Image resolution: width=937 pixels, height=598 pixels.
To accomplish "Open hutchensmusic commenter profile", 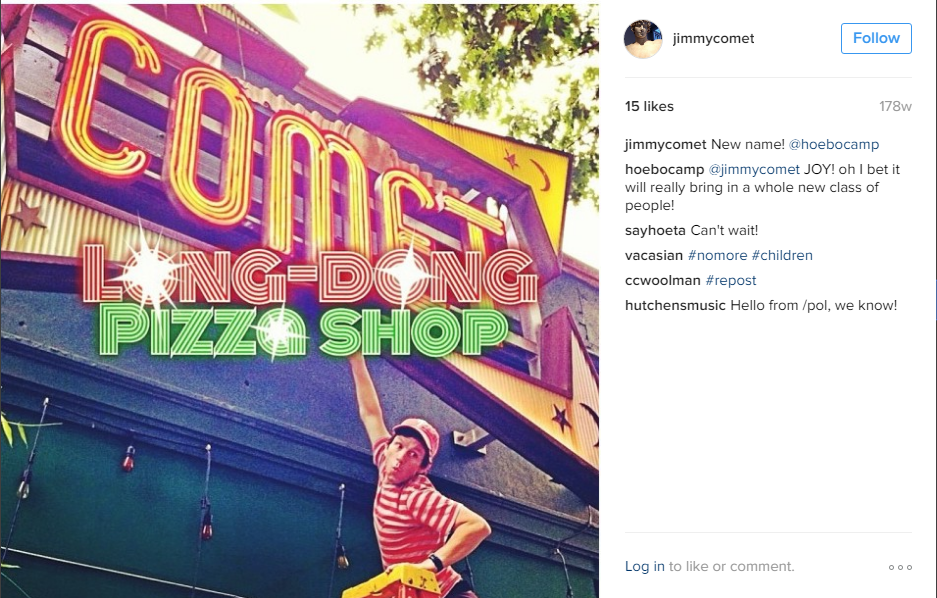I will (x=675, y=305).
